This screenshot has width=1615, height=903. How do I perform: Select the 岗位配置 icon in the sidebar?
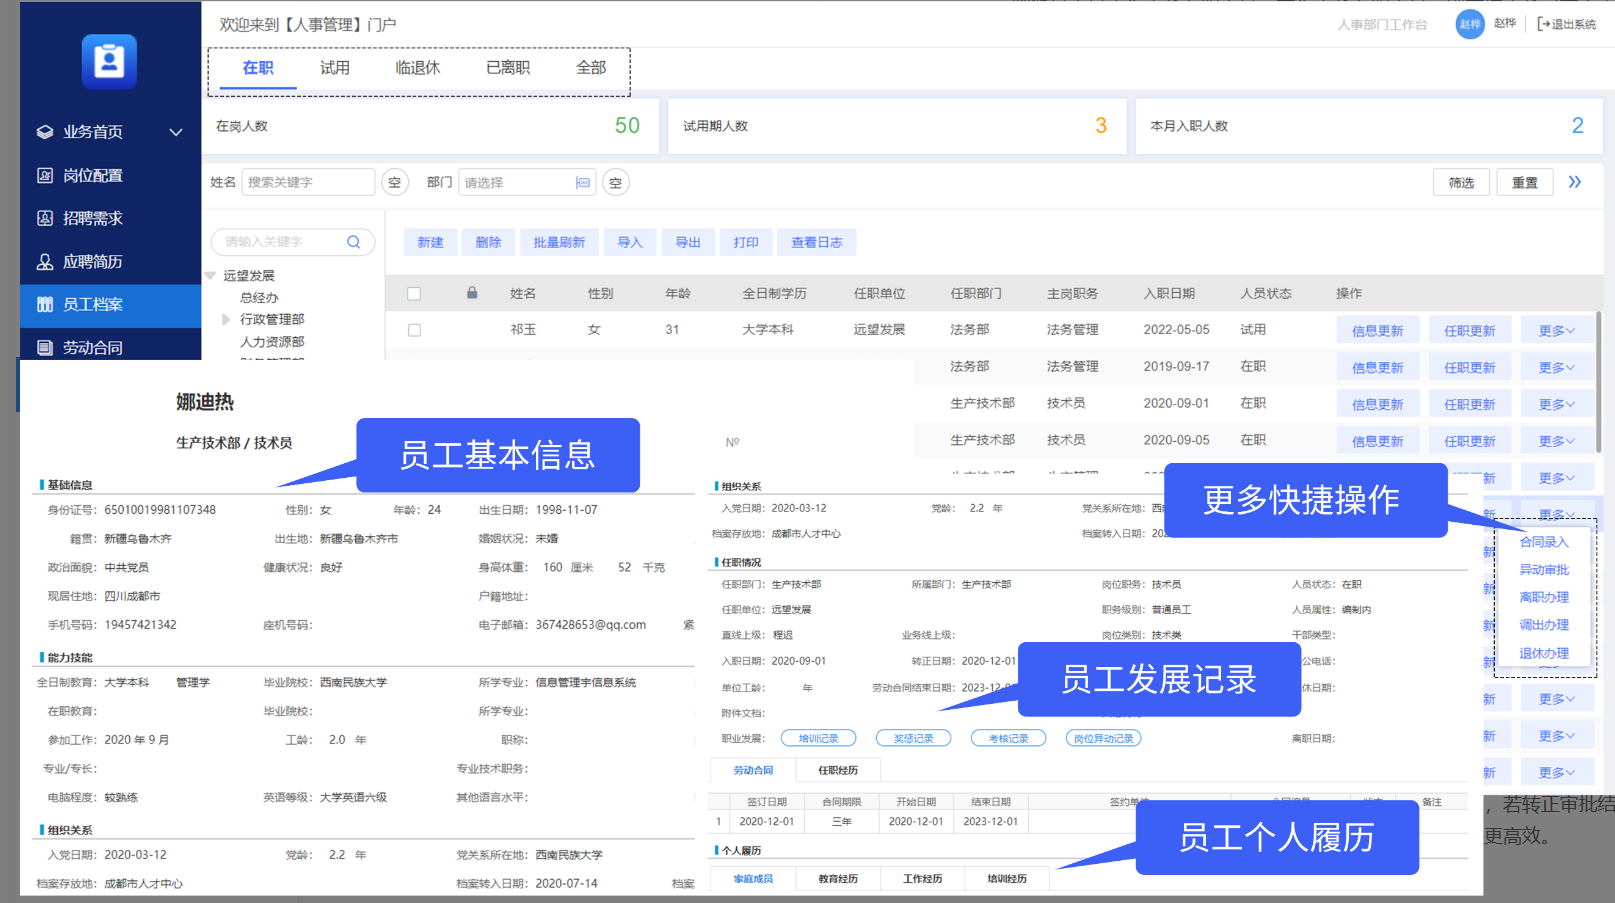coord(44,175)
